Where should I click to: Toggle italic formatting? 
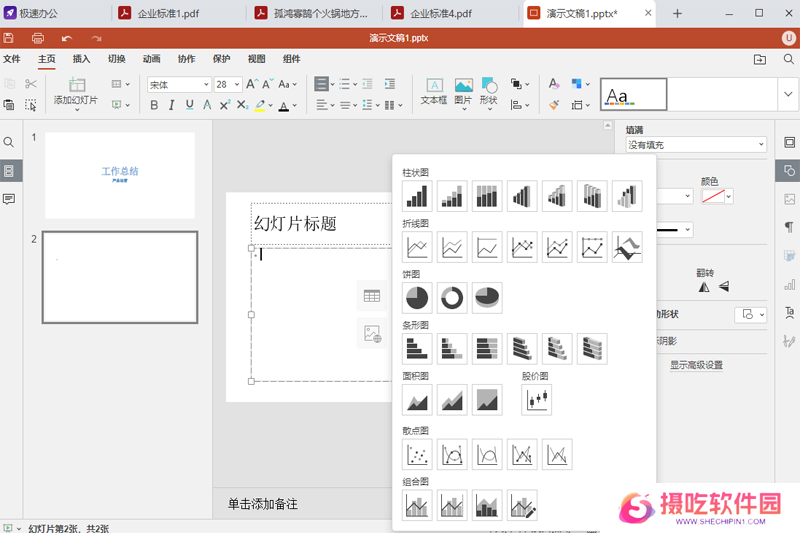tap(171, 105)
